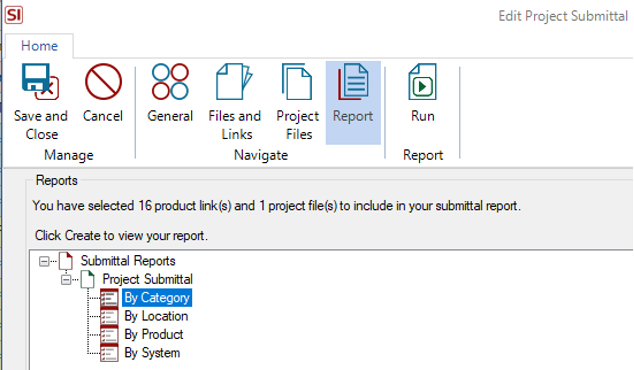Viewport: 634px width, 370px height.
Task: Click the Manage ribbon group label
Action: [x=69, y=155]
